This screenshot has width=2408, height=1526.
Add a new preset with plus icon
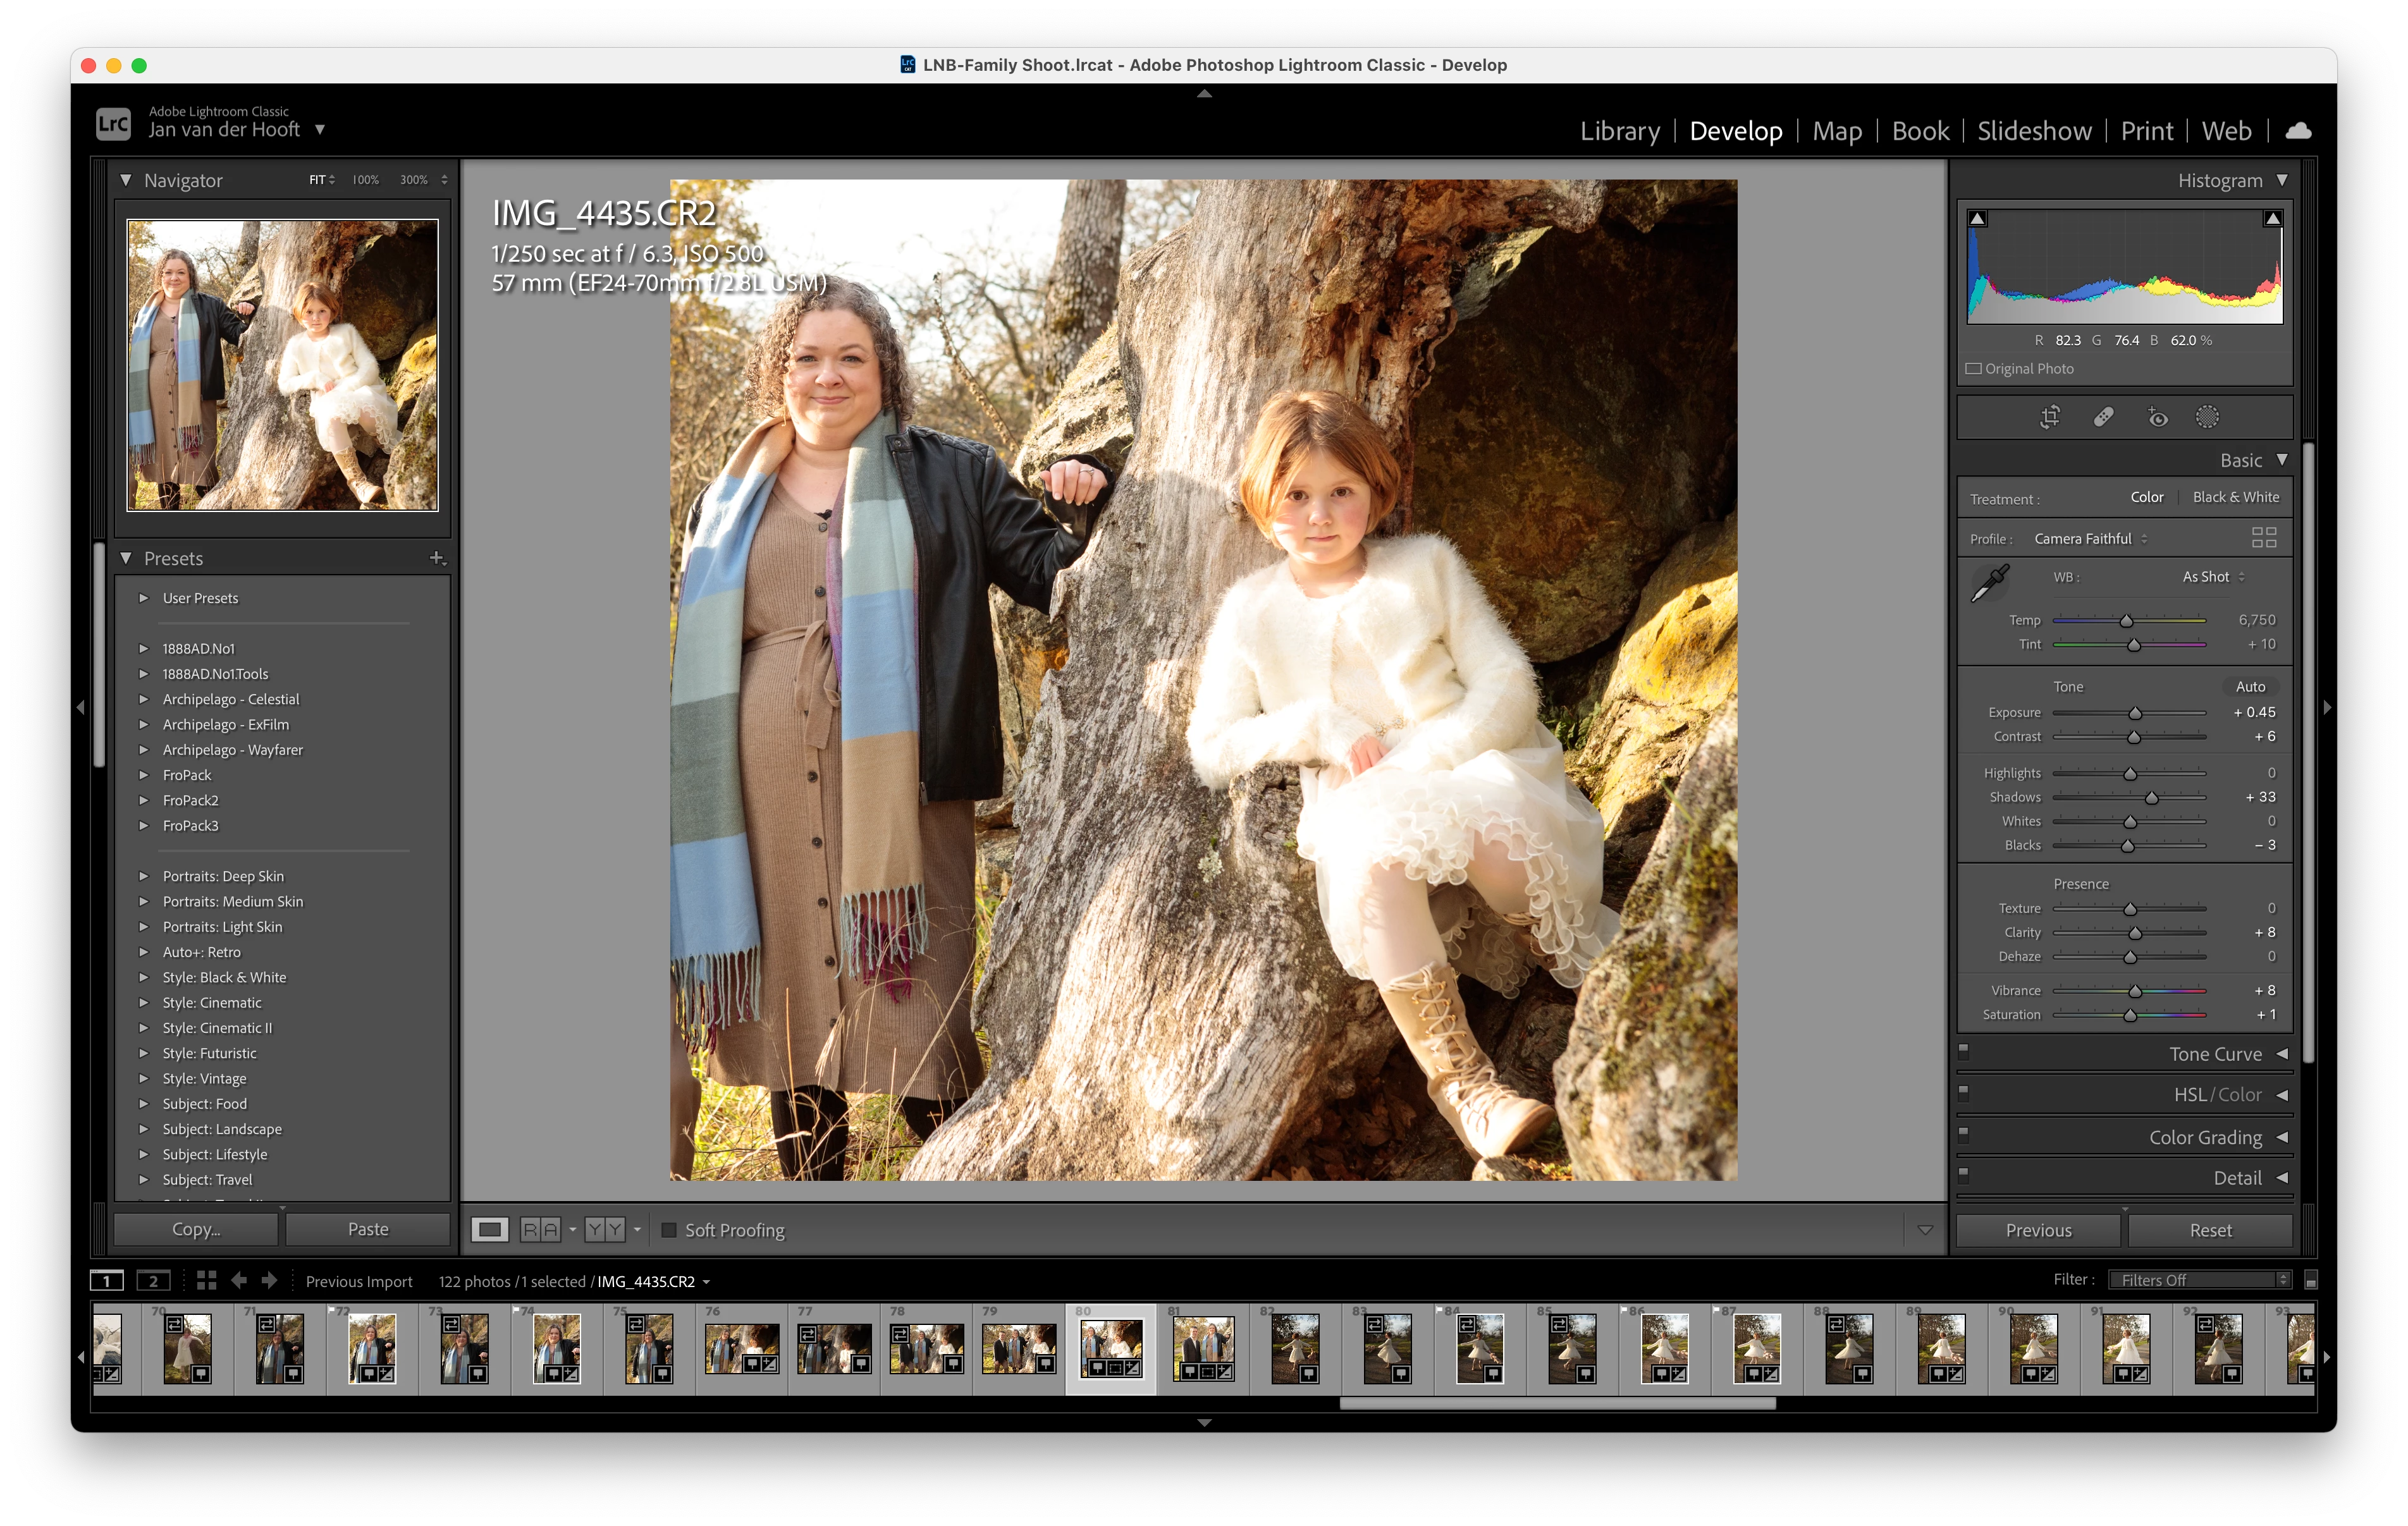436,558
